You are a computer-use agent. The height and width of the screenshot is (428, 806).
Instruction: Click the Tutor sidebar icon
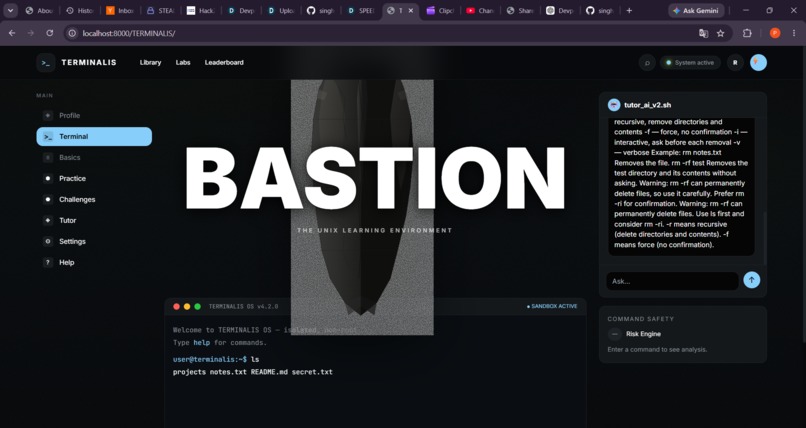tap(48, 220)
